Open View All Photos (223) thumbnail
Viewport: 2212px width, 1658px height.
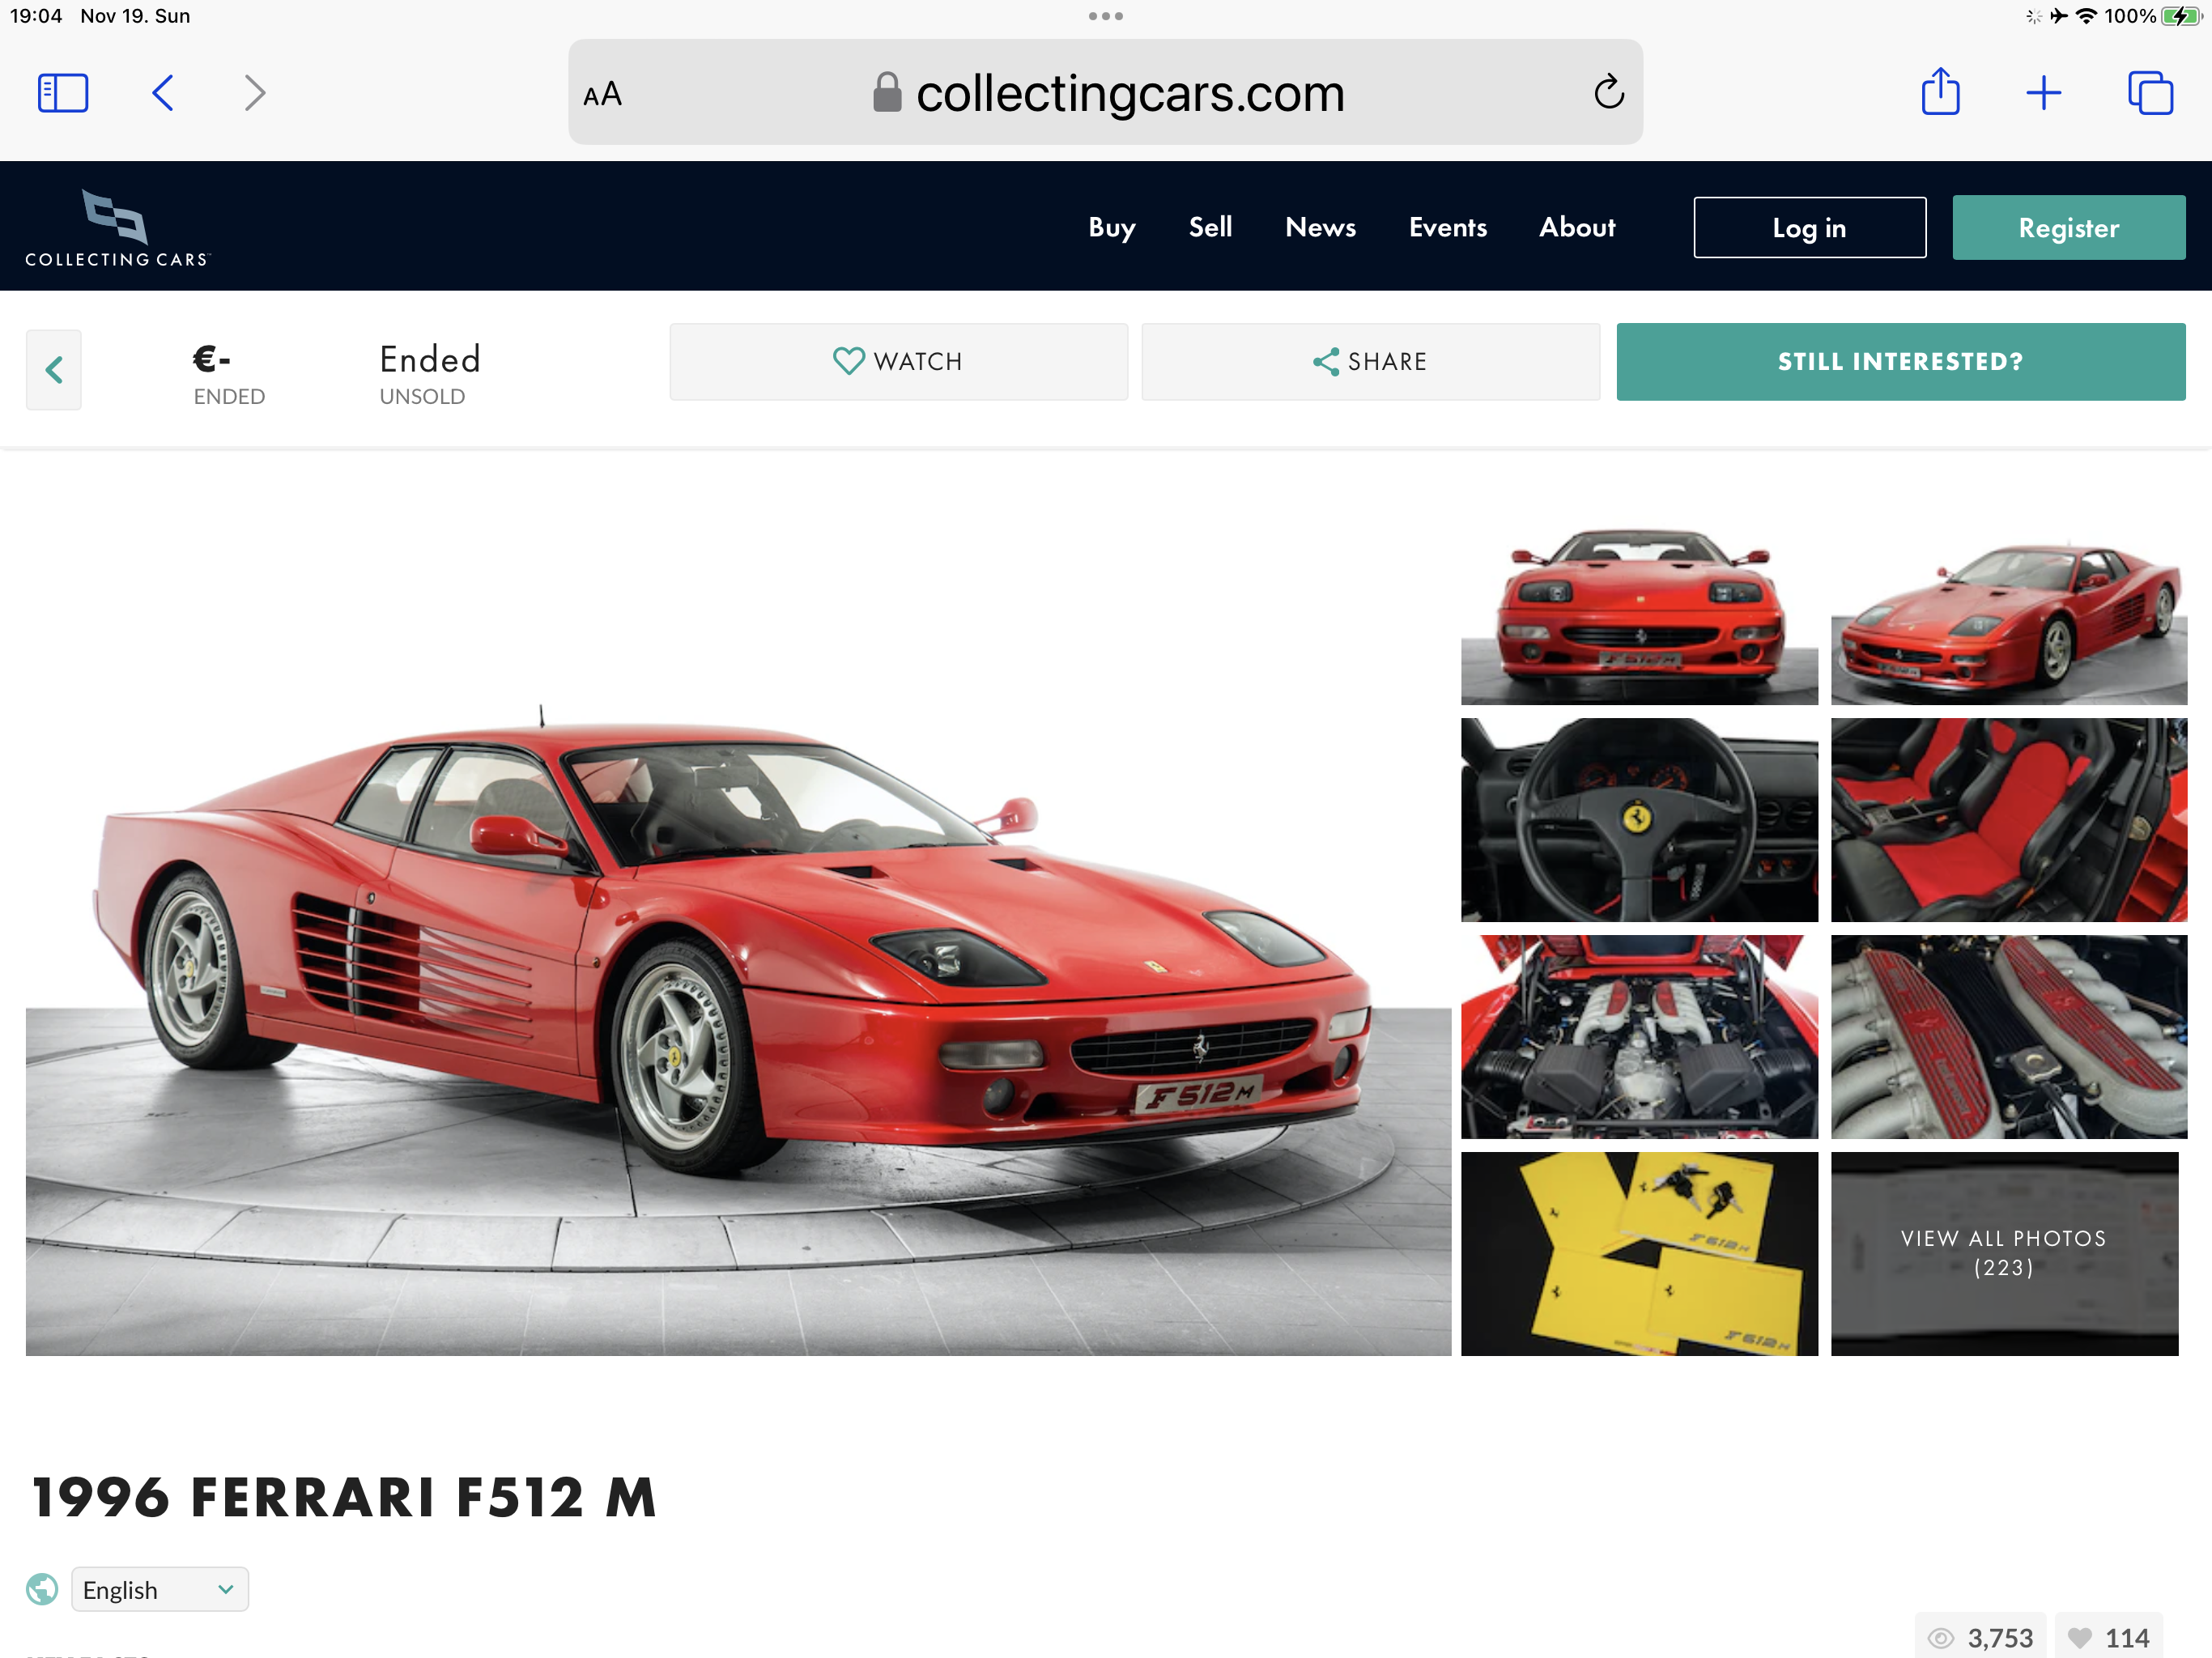point(2004,1253)
